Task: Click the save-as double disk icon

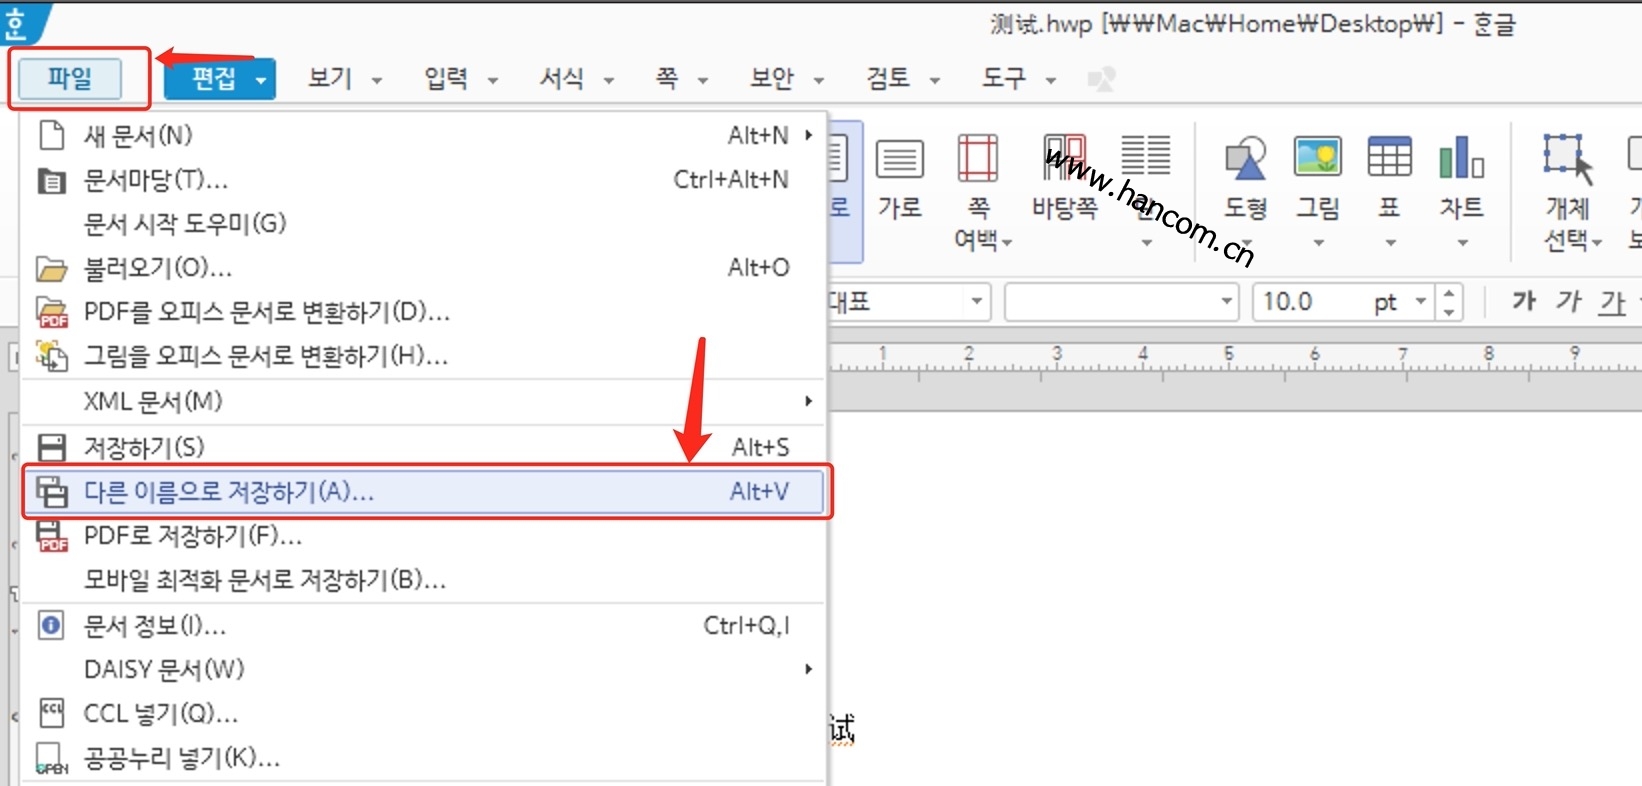Action: pos(52,492)
